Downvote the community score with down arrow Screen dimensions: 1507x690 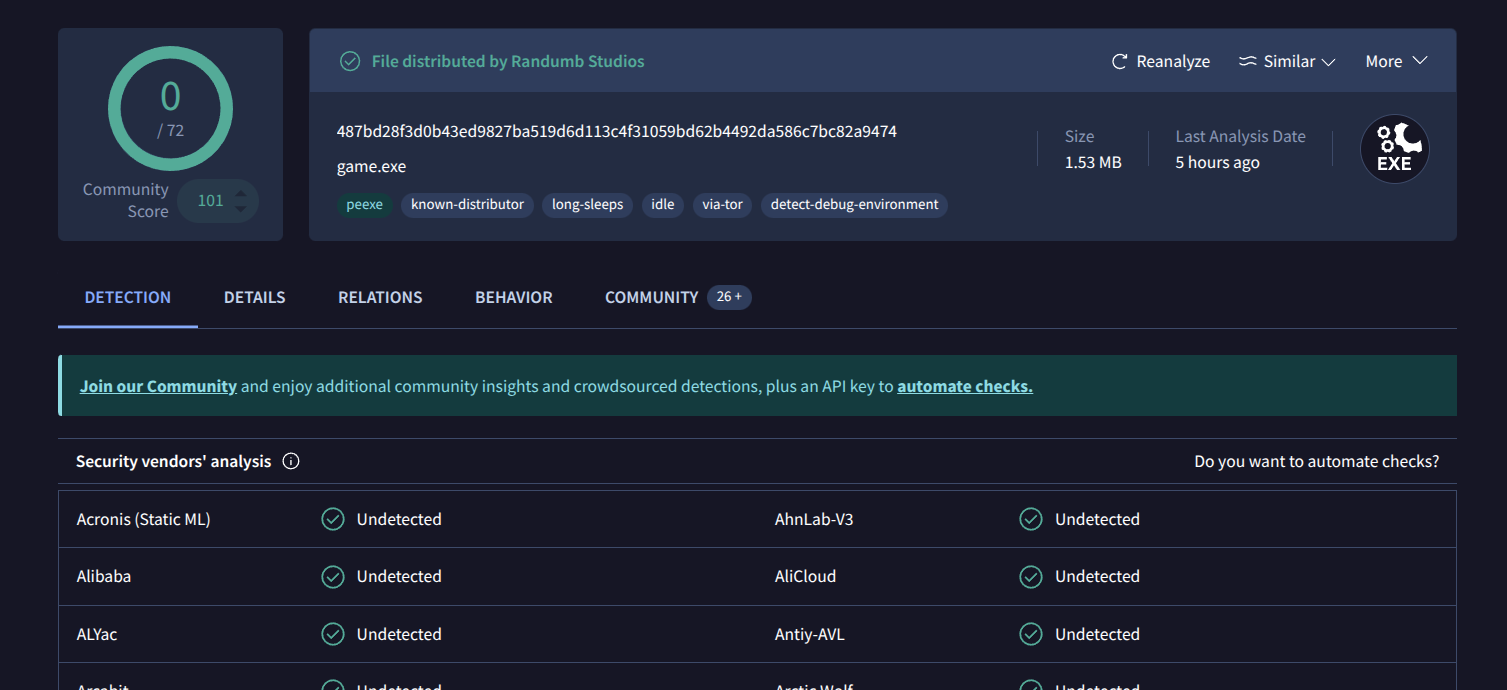tap(241, 208)
